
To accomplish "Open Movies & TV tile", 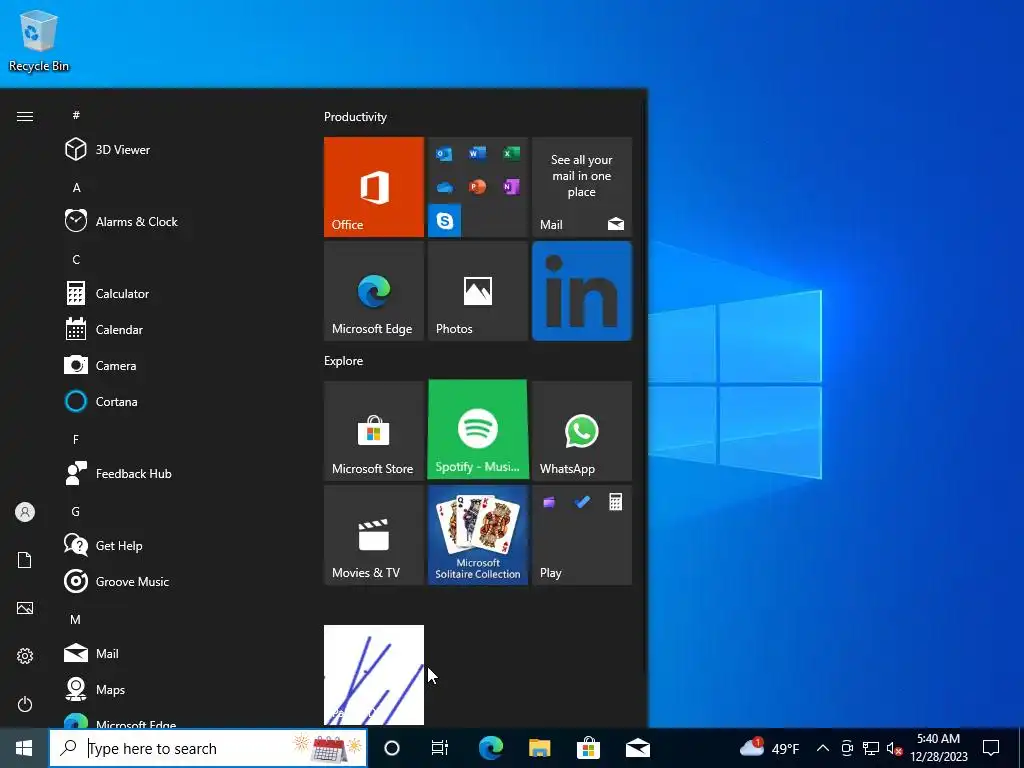I will coord(374,535).
